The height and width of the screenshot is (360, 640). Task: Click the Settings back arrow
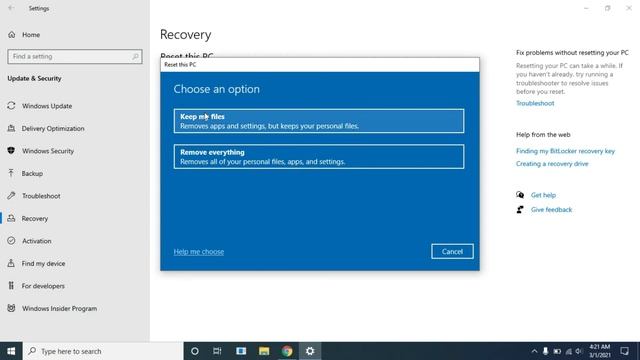pyautogui.click(x=11, y=8)
